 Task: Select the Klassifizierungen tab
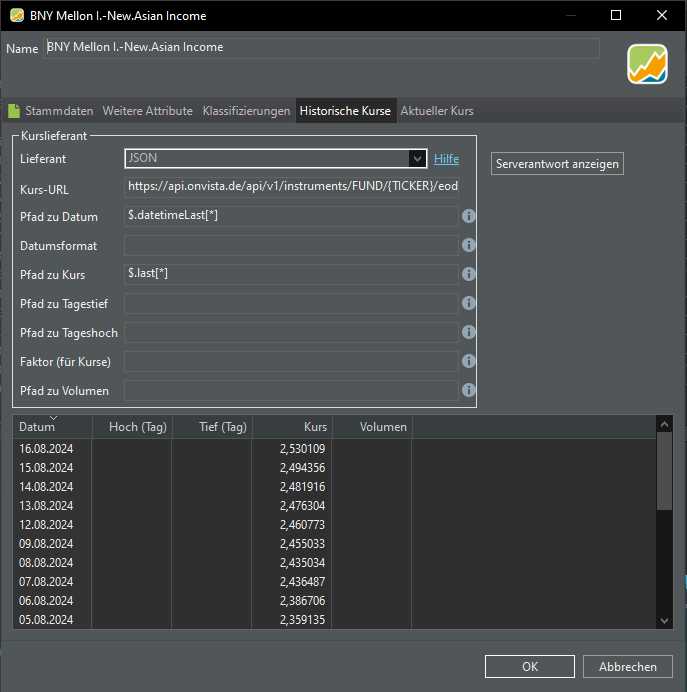click(246, 111)
